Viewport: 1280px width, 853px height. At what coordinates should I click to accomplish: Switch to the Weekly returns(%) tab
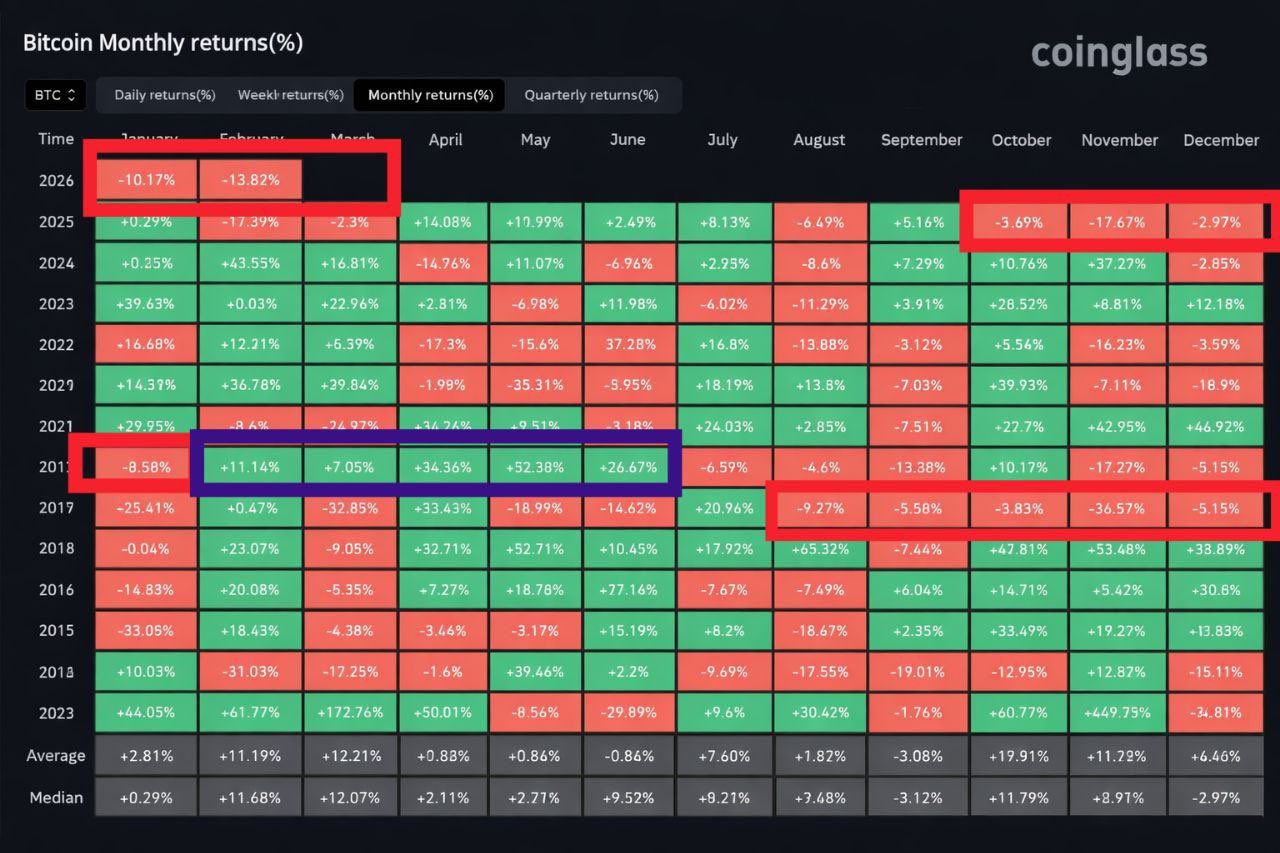290,95
